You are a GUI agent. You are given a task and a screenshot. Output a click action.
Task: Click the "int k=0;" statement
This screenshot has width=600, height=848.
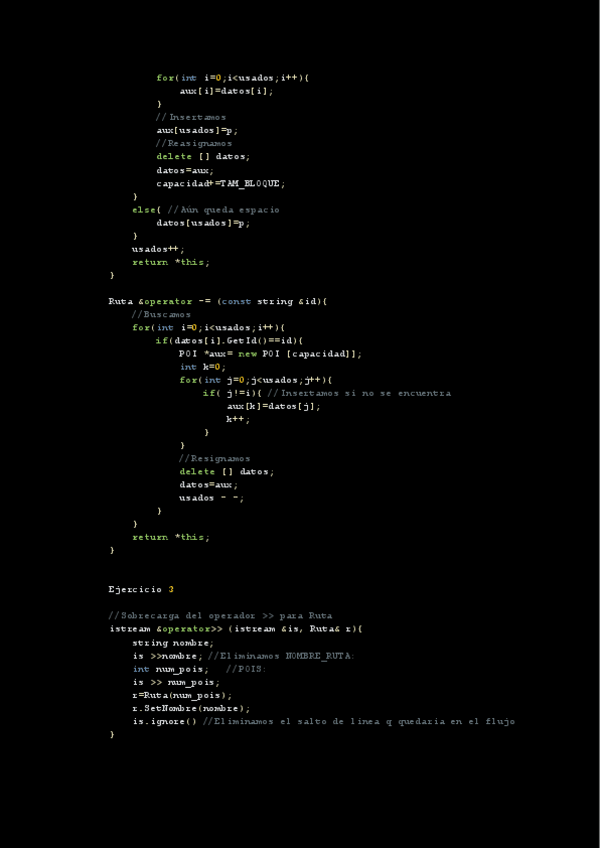[x=203, y=367]
